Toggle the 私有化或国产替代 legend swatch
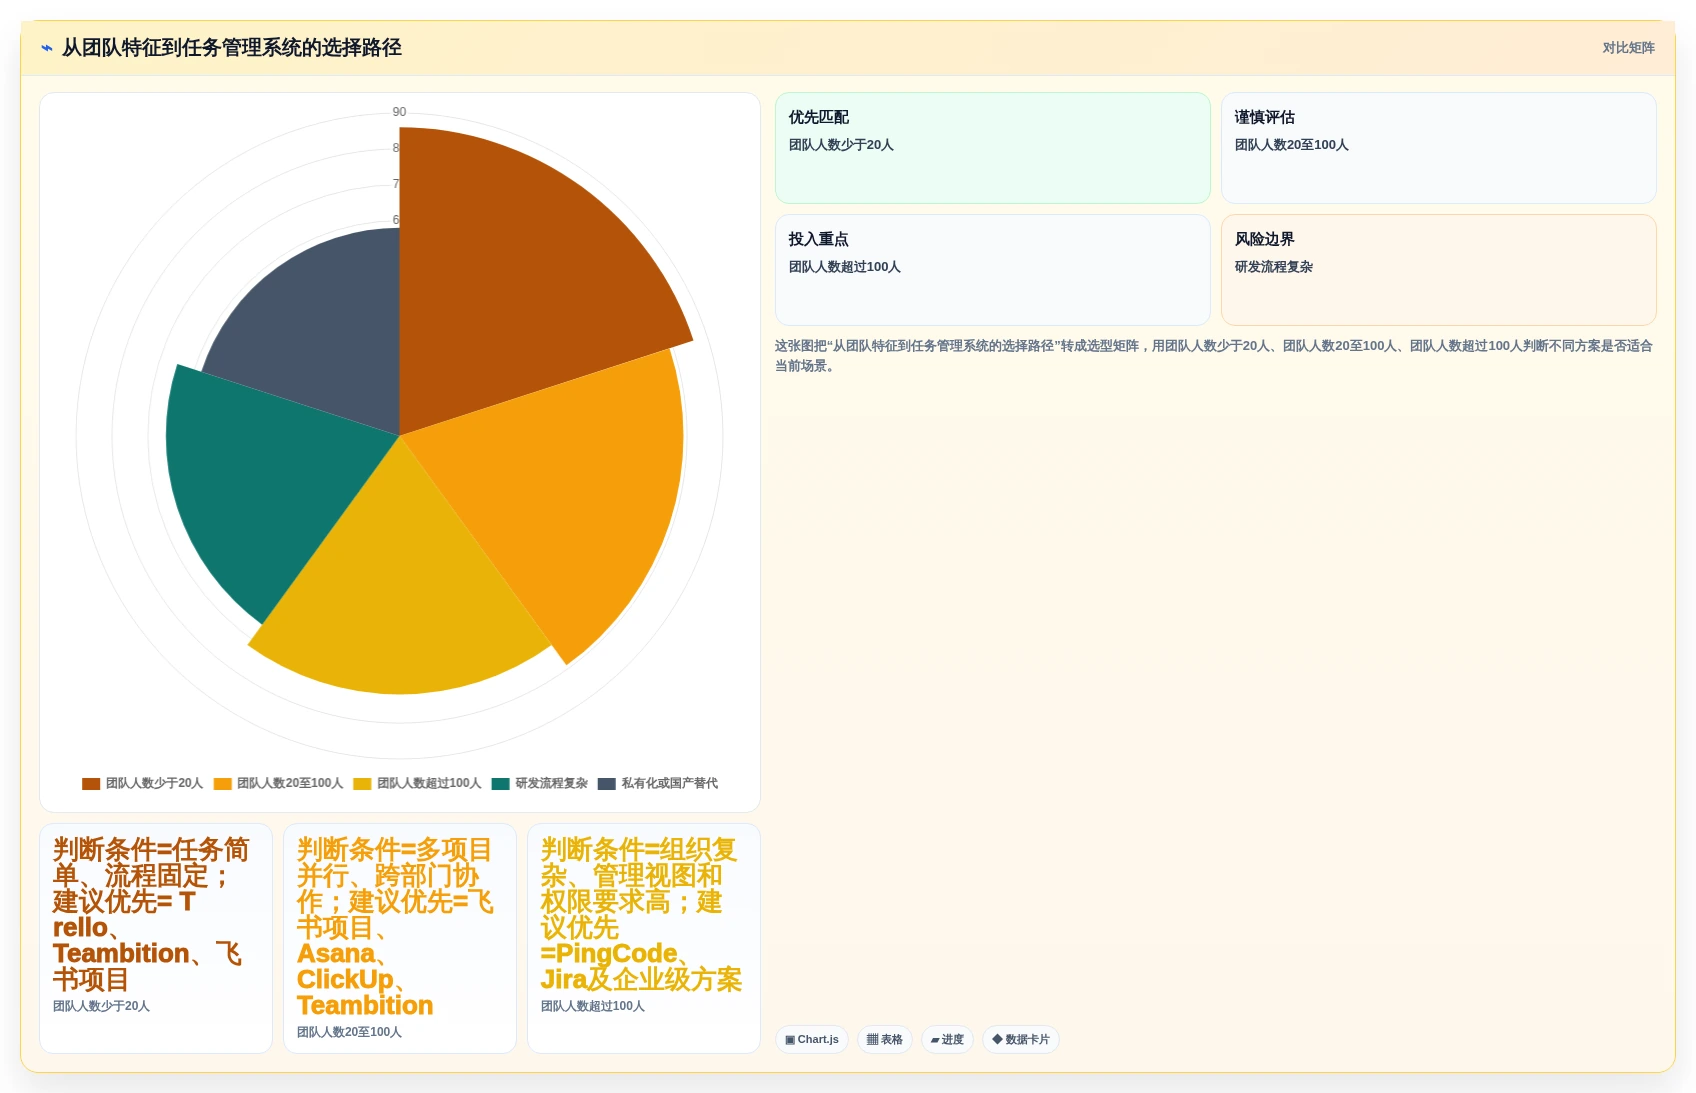Viewport: 1696px width, 1093px height. [607, 784]
